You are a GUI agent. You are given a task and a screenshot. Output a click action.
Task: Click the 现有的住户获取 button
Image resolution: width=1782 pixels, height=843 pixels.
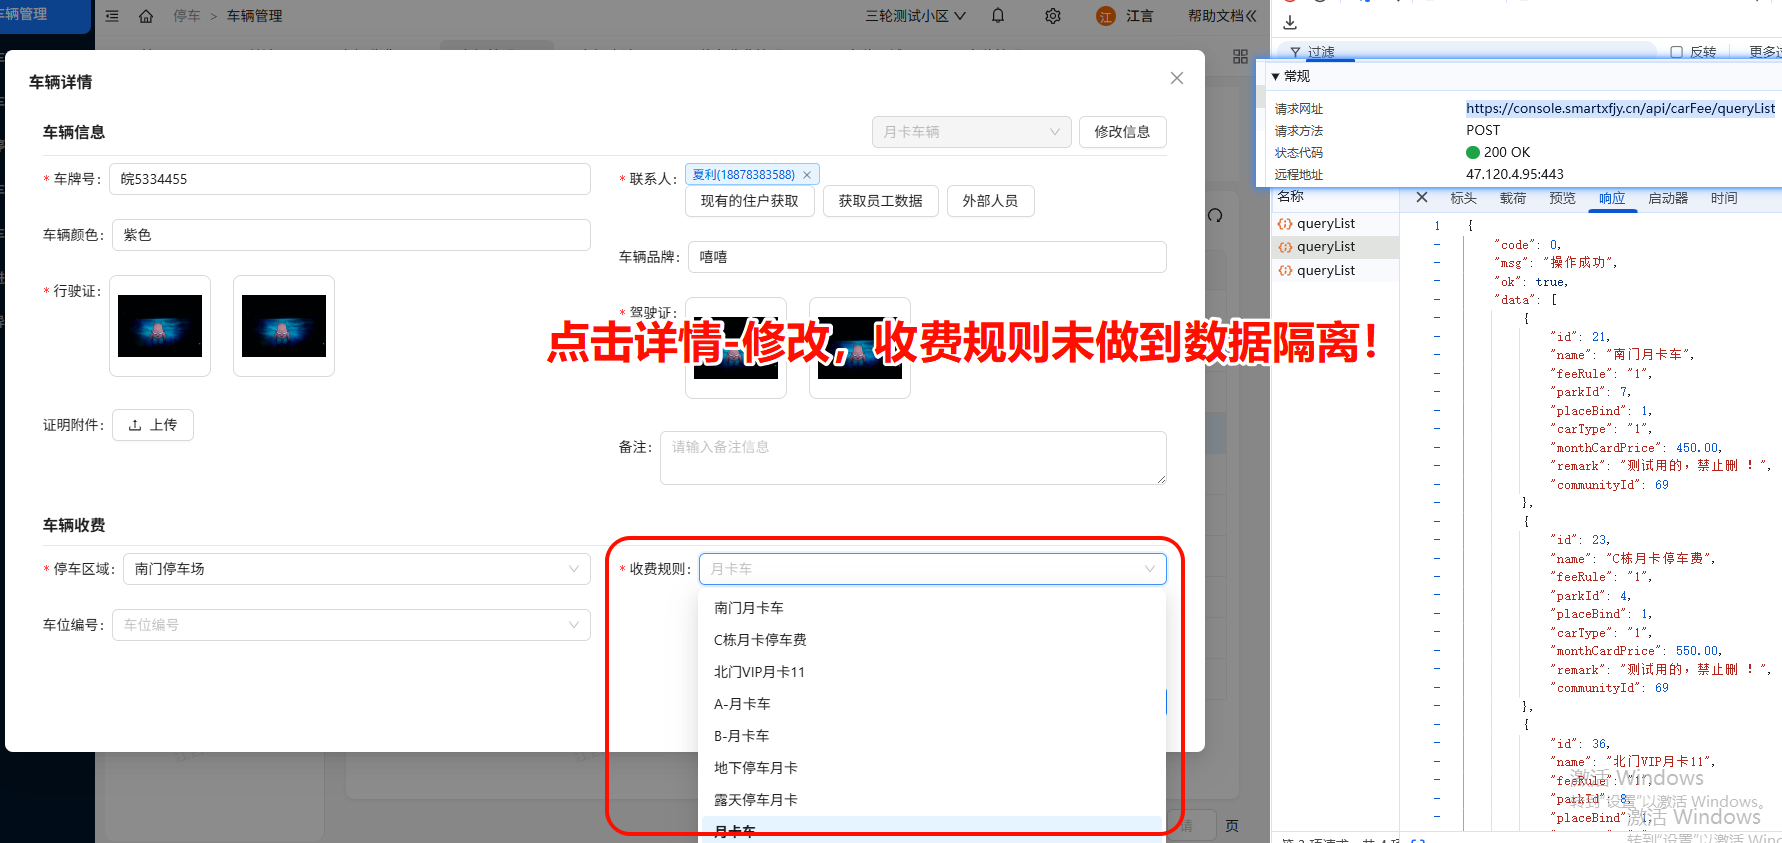click(x=750, y=201)
